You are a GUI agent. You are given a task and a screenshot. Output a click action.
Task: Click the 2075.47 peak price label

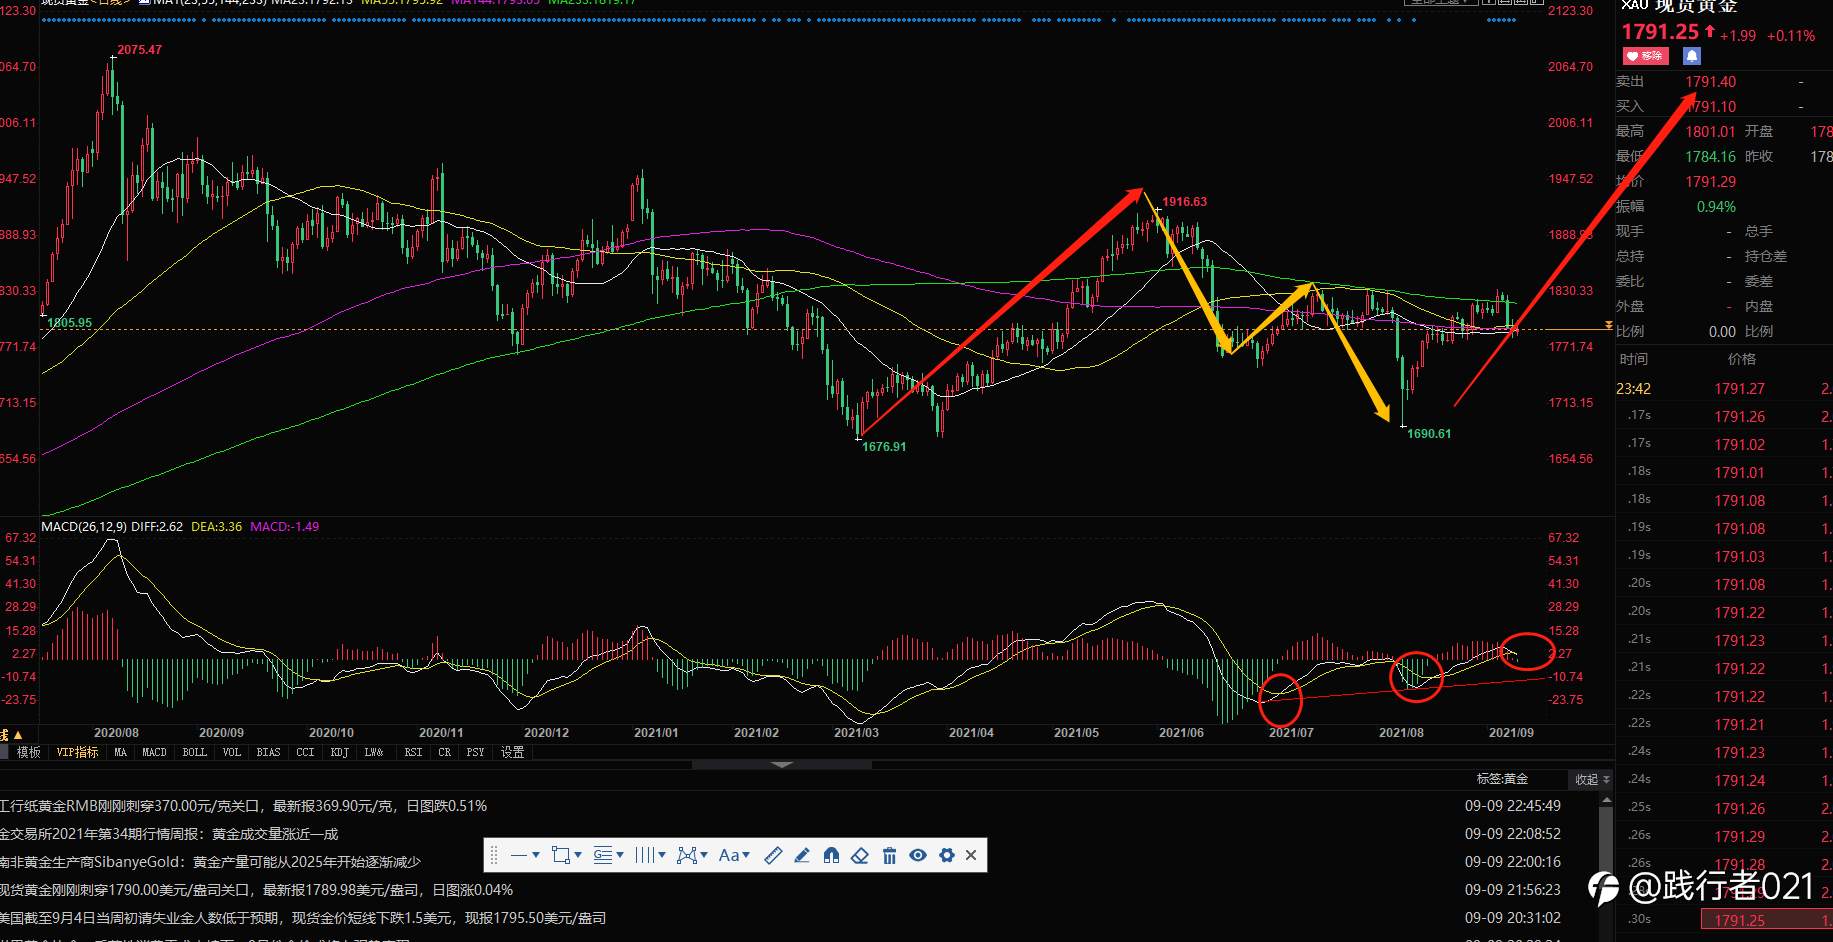139,49
